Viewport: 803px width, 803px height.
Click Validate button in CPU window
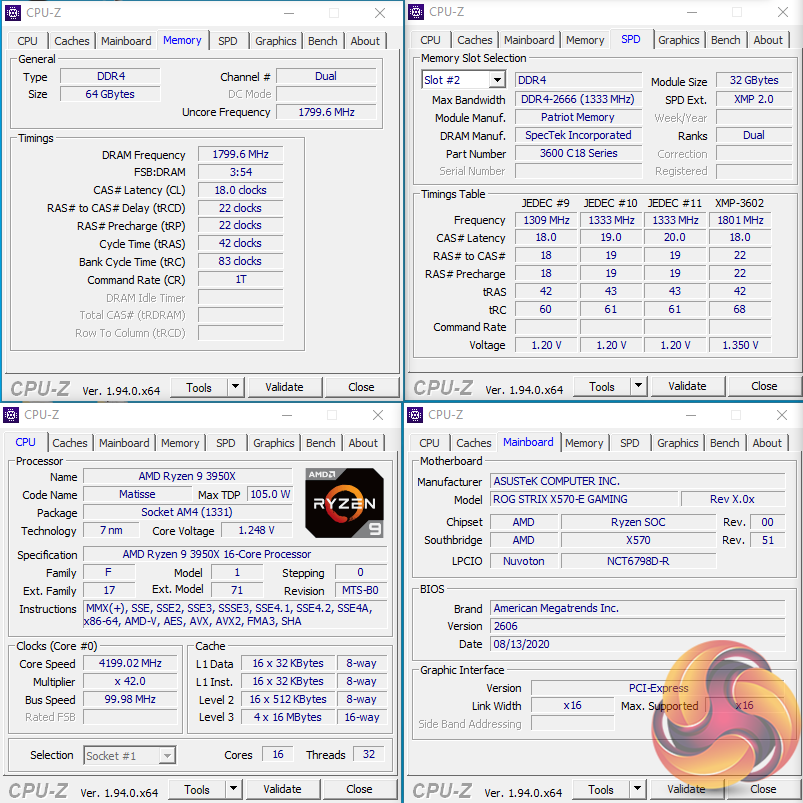(x=283, y=789)
